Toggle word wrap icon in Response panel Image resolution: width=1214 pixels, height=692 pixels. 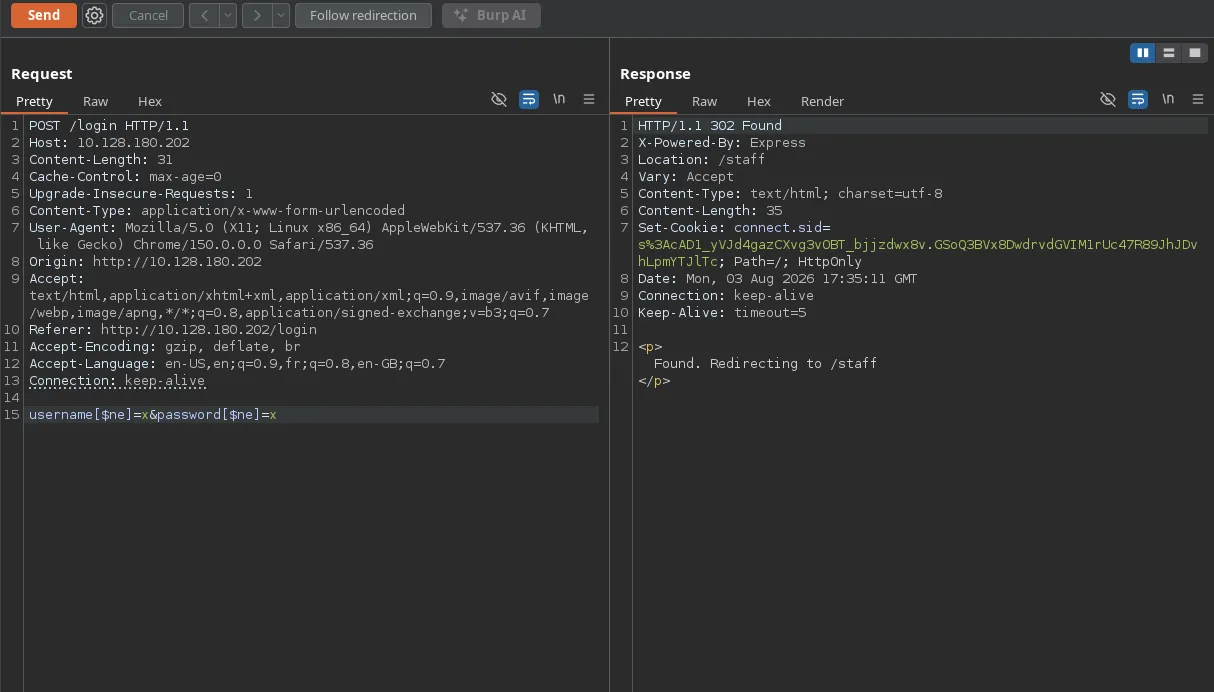[1138, 99]
